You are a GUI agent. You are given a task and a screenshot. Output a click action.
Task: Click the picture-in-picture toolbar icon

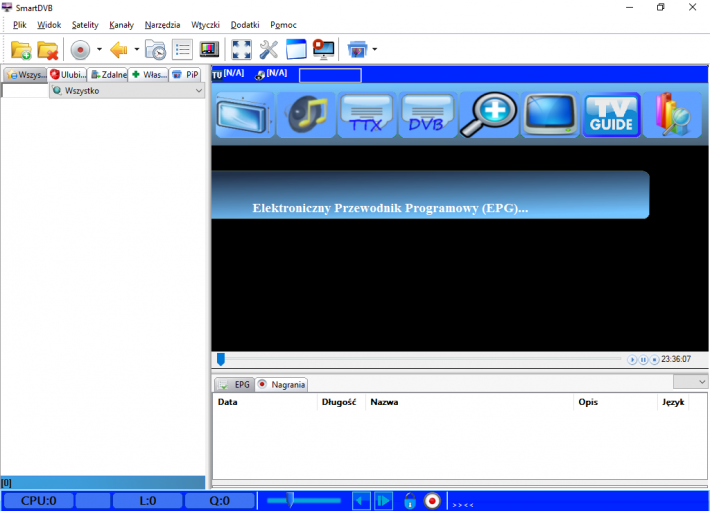coord(357,50)
